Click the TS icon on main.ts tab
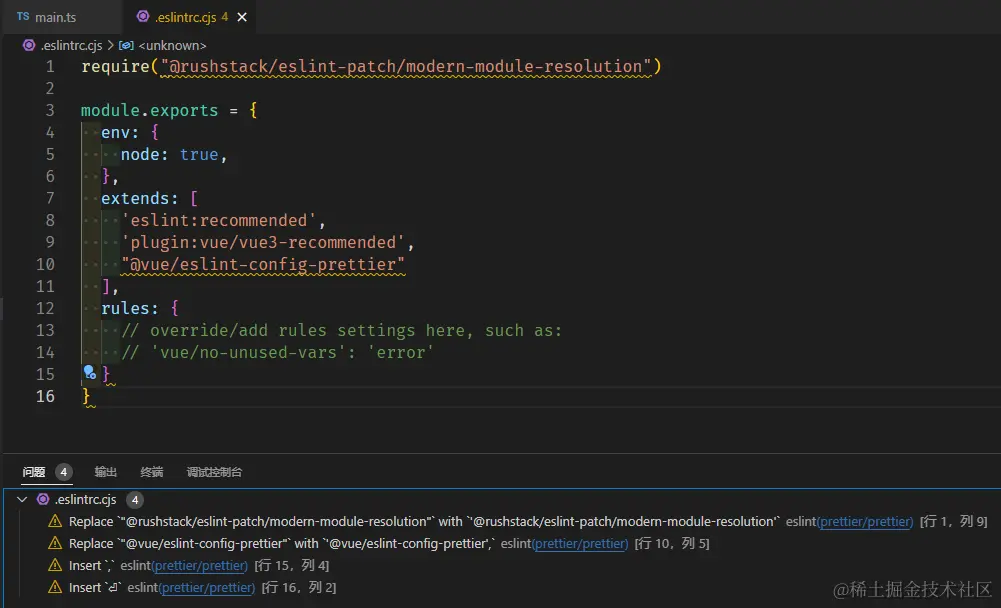The height and width of the screenshot is (608, 1001). 23,17
